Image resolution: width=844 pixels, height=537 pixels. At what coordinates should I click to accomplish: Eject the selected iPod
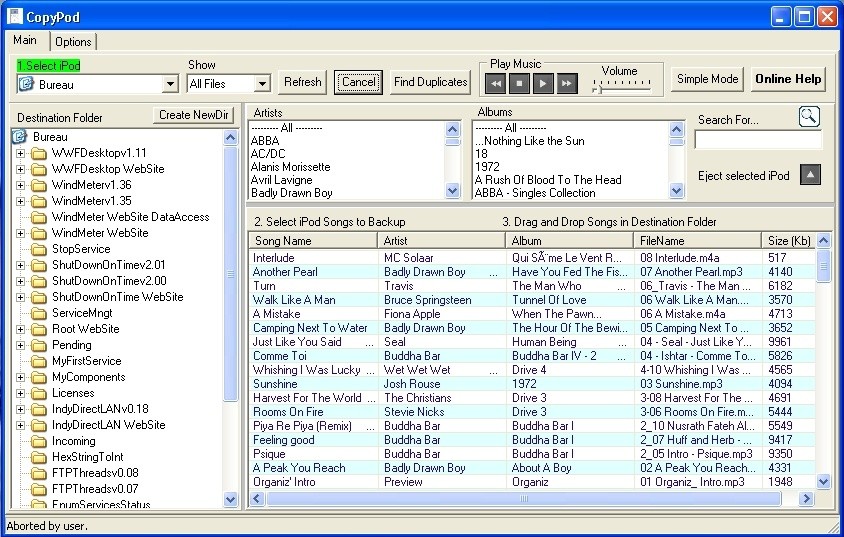click(x=810, y=174)
